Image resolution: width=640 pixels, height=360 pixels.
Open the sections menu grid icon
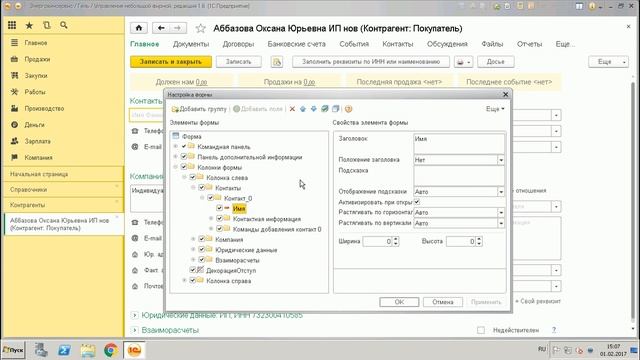[12, 25]
